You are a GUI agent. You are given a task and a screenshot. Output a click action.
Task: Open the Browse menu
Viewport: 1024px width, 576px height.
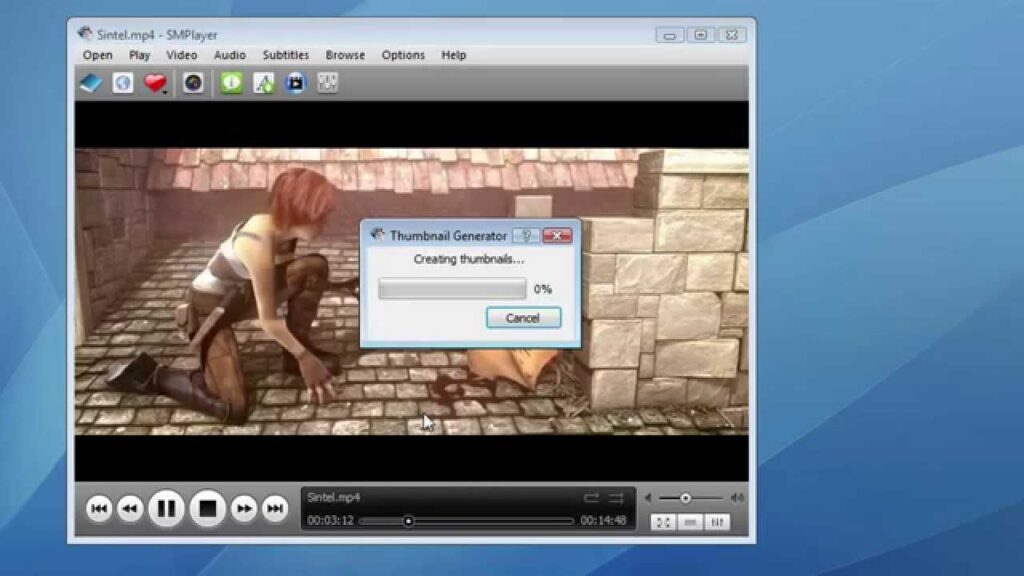345,56
